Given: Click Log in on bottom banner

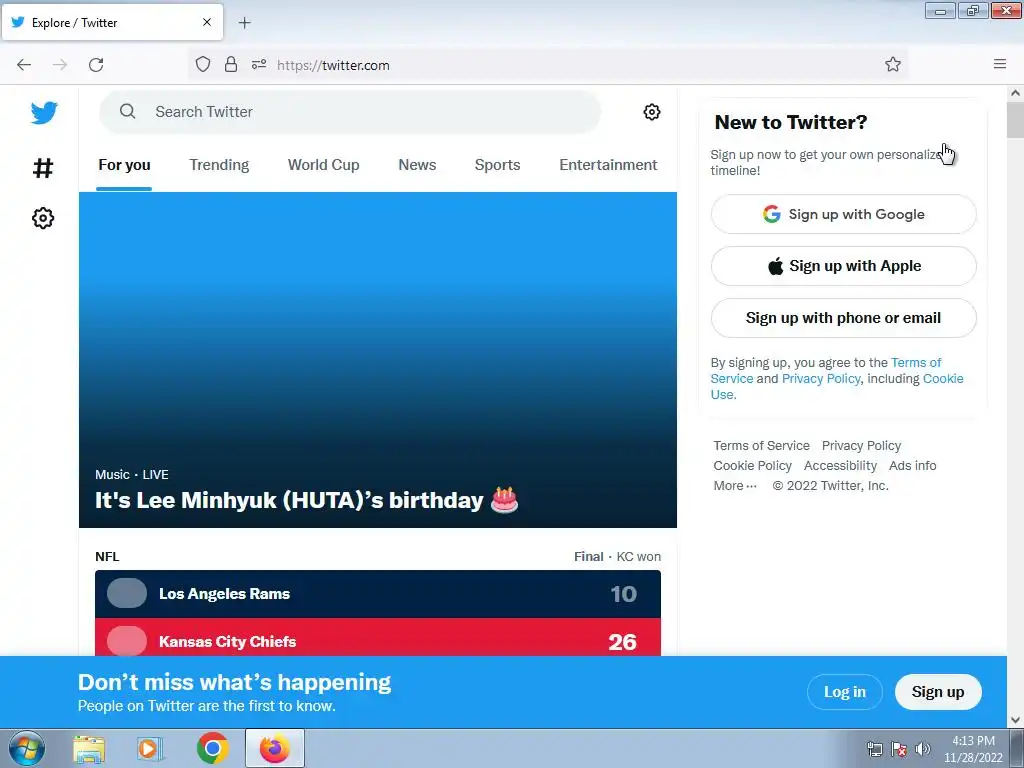Looking at the screenshot, I should (x=844, y=692).
